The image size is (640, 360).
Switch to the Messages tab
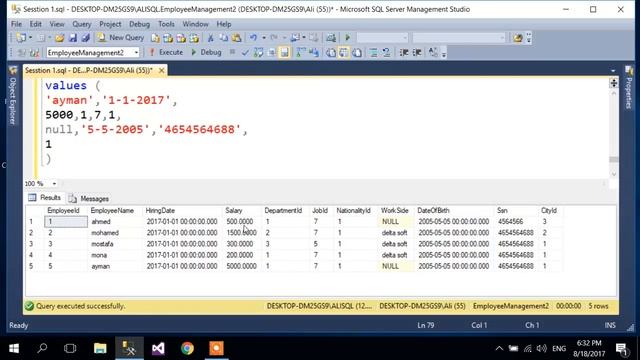pyautogui.click(x=89, y=199)
